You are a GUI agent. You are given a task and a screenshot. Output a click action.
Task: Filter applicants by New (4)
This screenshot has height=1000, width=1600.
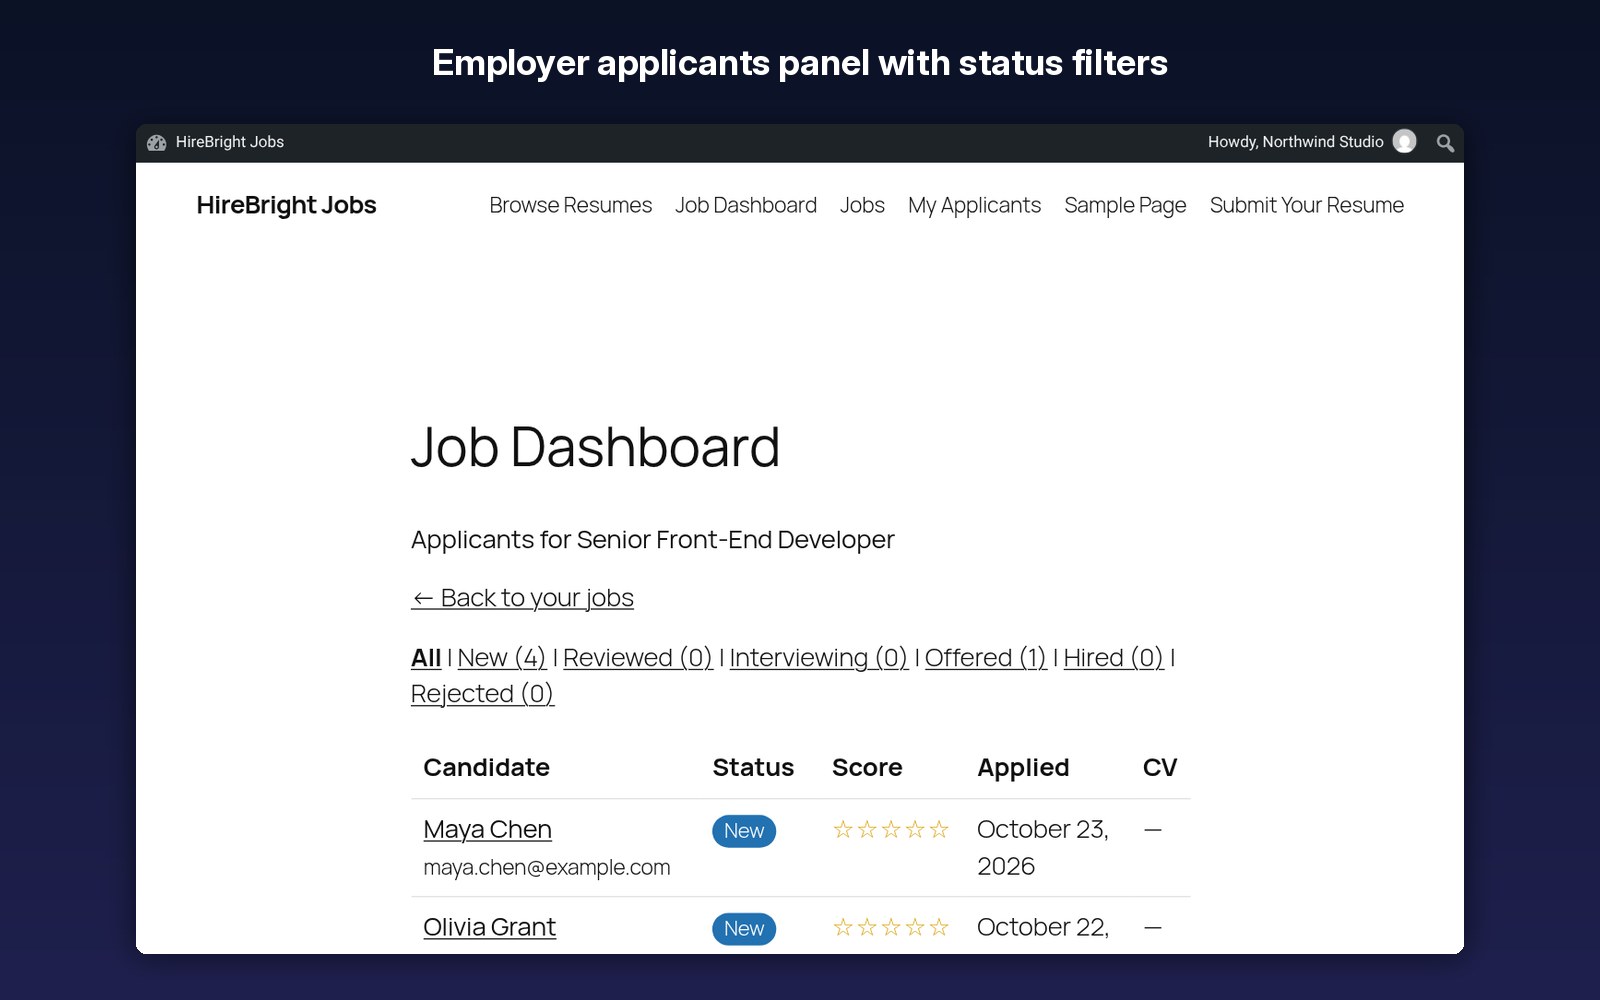[502, 658]
